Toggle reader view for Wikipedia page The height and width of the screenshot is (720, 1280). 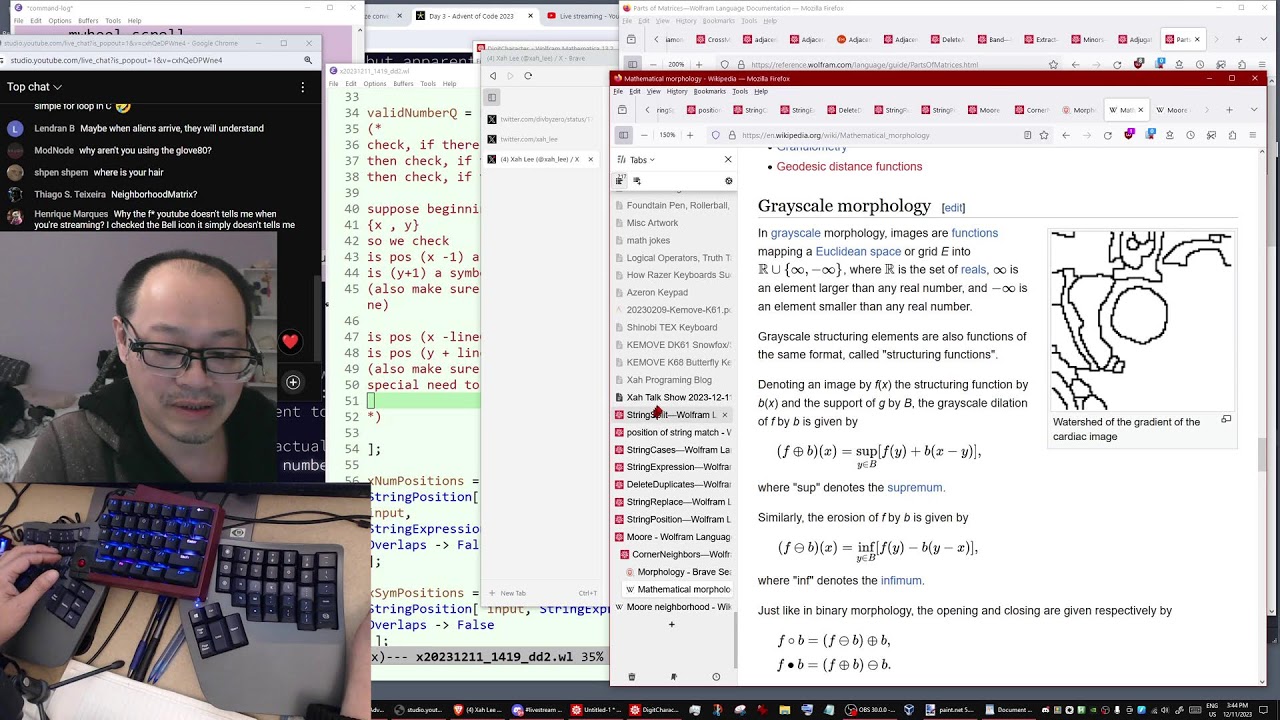pos(1027,135)
